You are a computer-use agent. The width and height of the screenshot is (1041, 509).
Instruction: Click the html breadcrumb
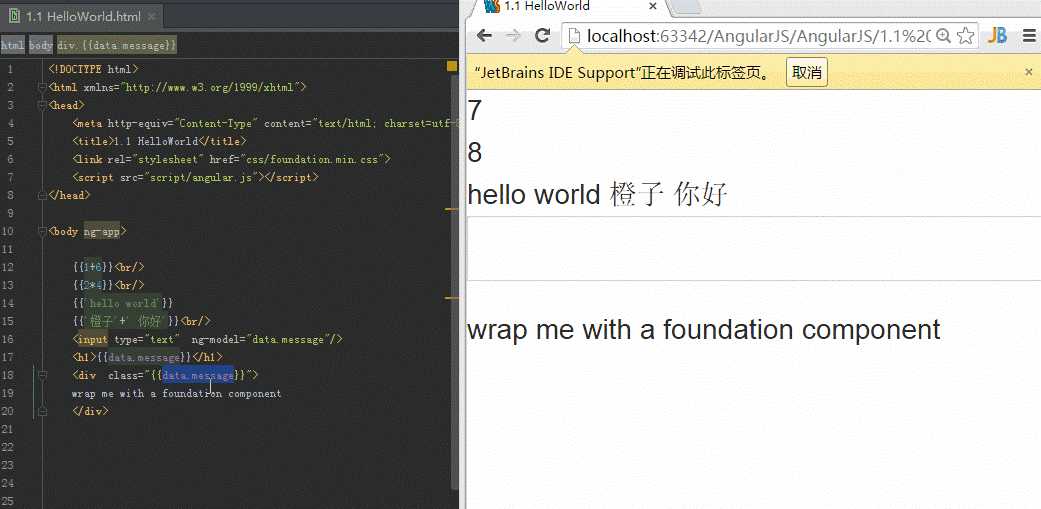coord(13,45)
